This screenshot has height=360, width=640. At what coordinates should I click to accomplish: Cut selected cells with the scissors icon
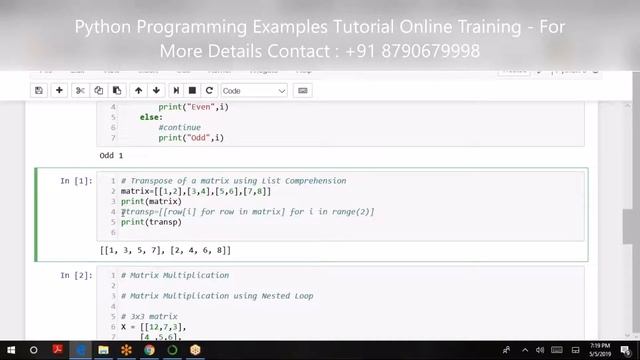[x=80, y=91]
